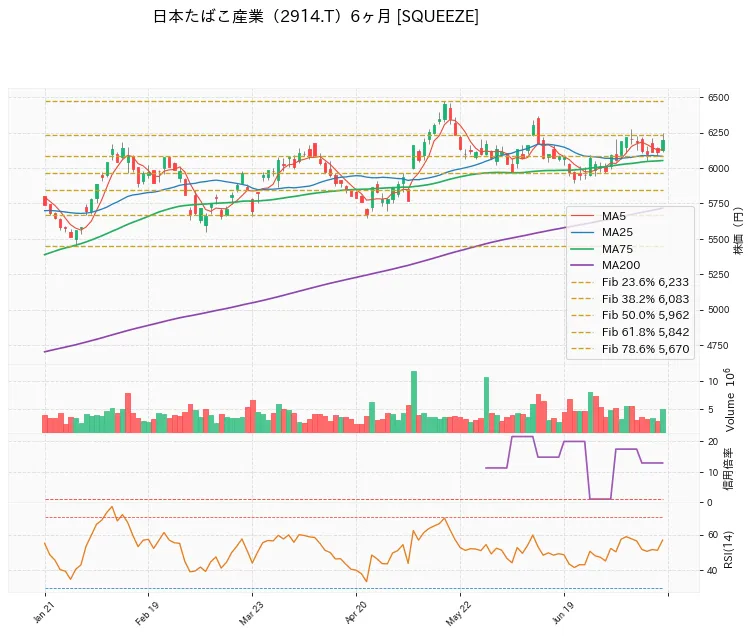The image size is (752, 636).
Task: Click the 信用倍率 axis title
Action: pyautogui.click(x=728, y=469)
